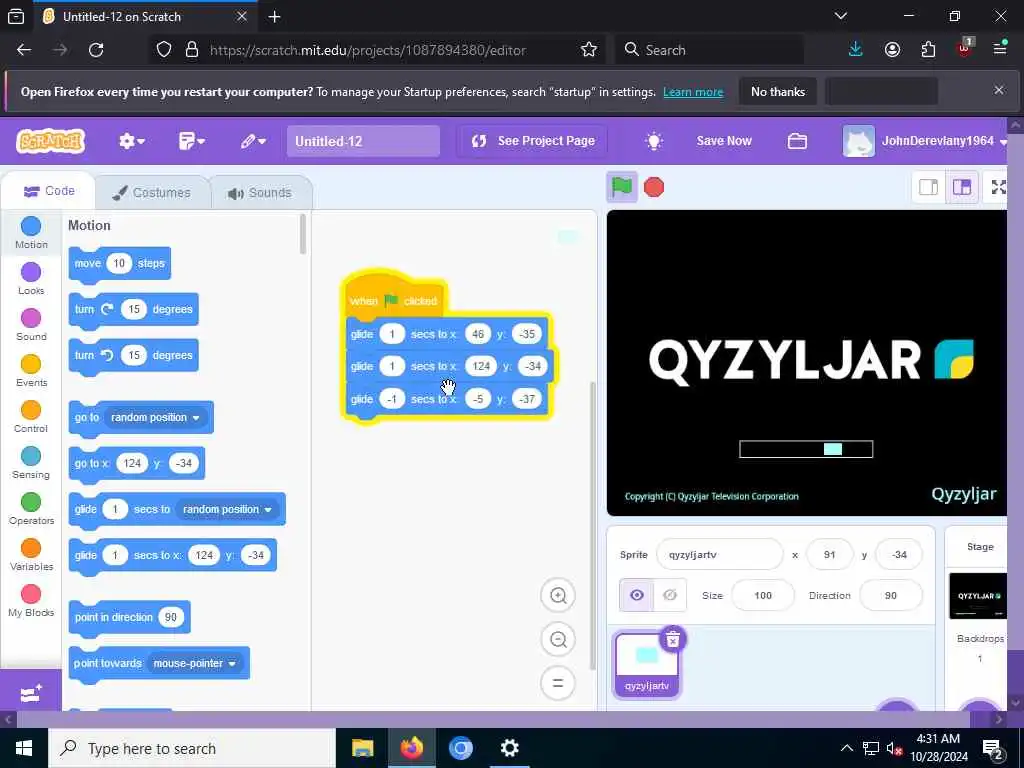Select the Stage backdrop thumbnail
This screenshot has height=768, width=1024.
(978, 596)
